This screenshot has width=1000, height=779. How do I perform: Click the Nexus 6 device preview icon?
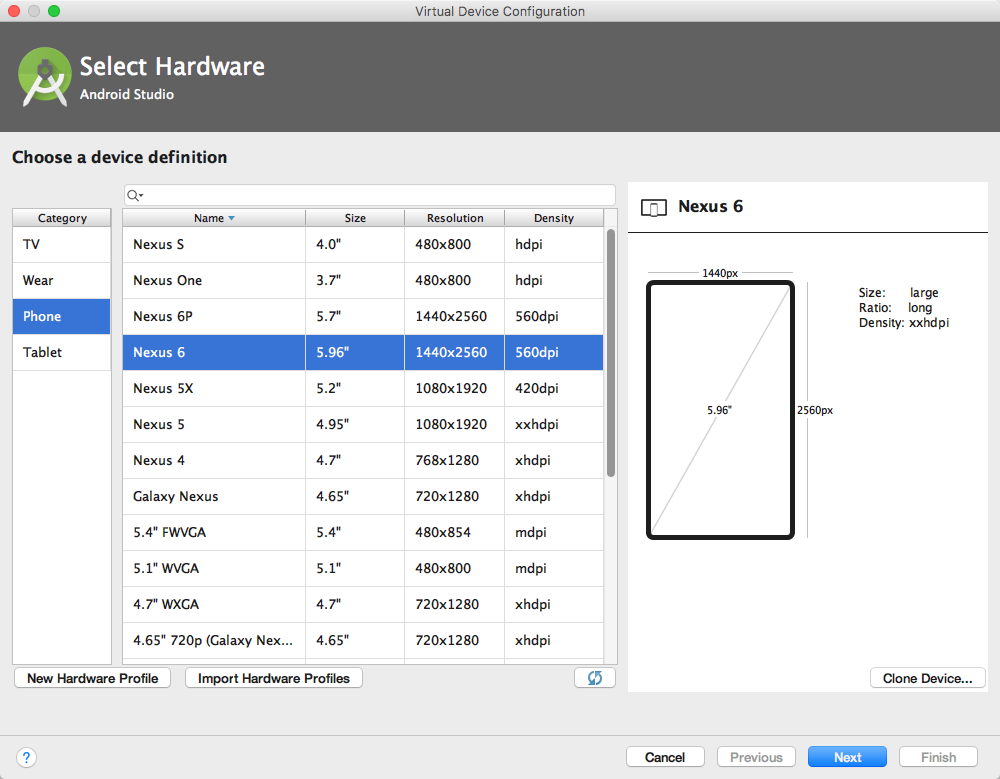click(654, 207)
